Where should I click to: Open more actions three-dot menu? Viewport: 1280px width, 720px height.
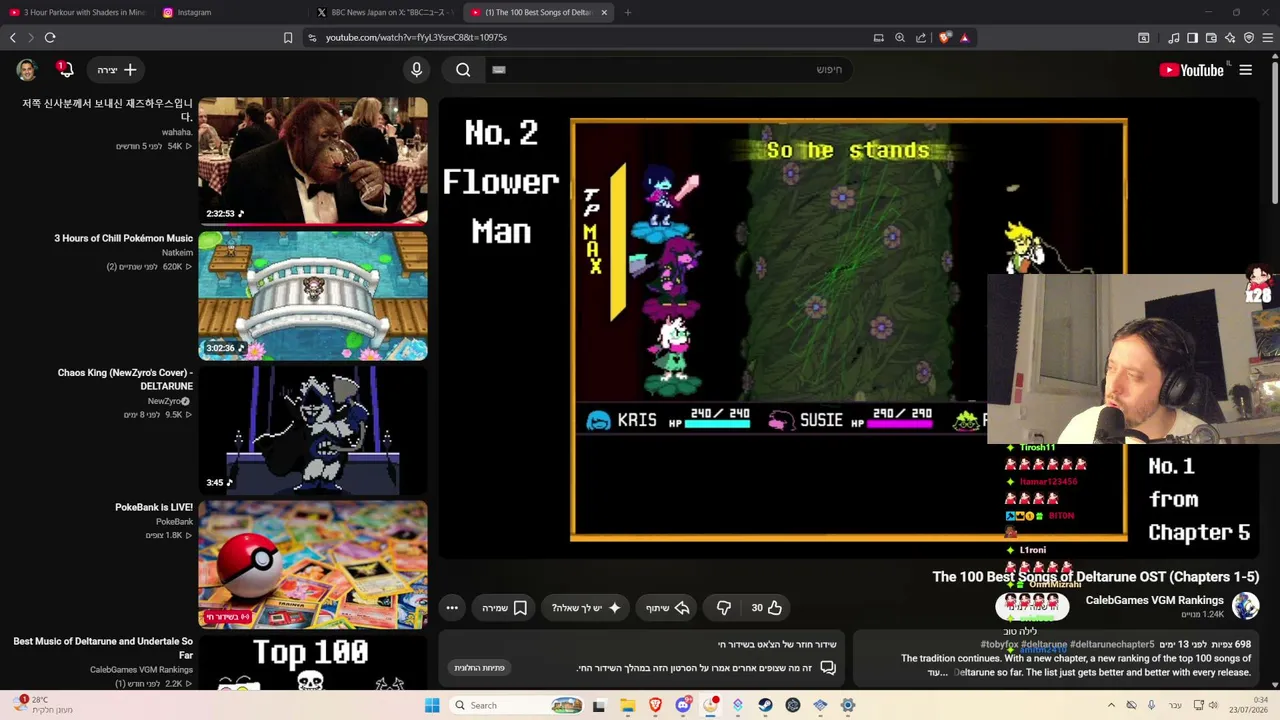pos(452,608)
